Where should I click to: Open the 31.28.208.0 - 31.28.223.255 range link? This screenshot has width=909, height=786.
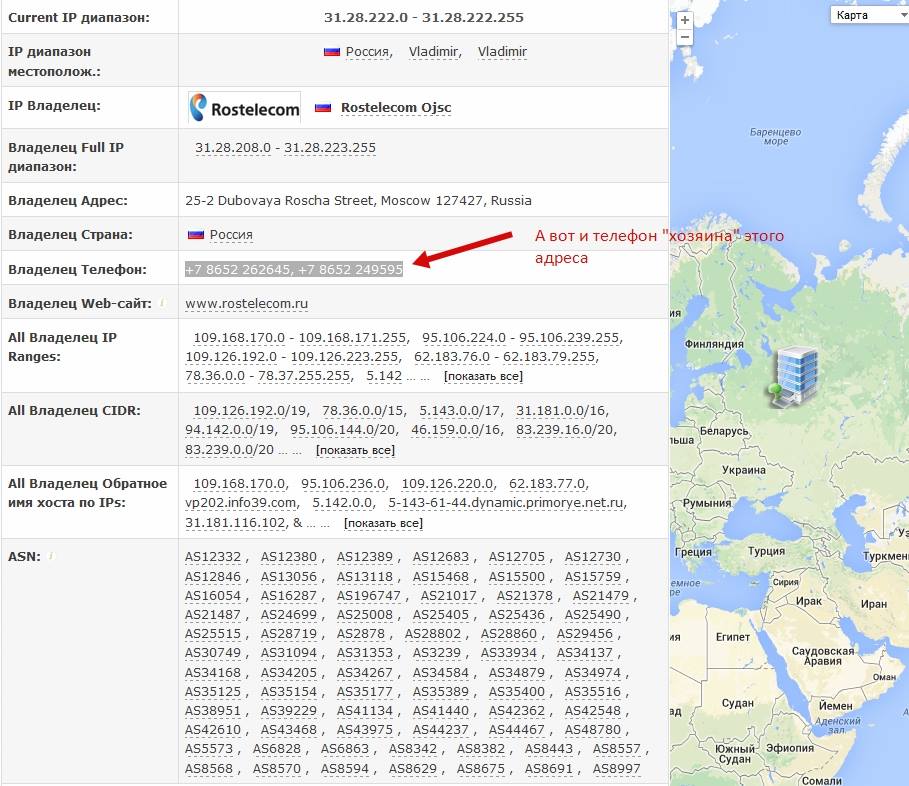pos(285,148)
